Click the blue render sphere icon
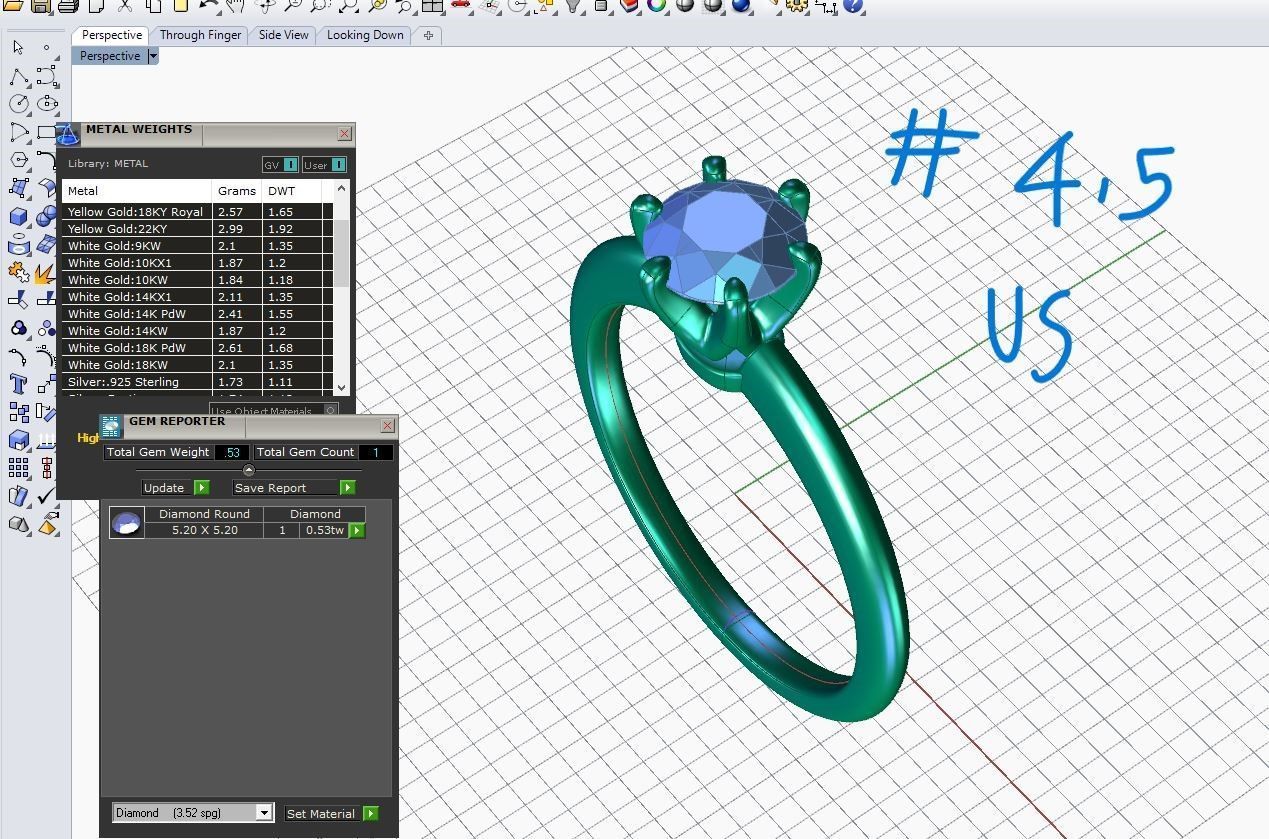The image size is (1269, 839). coord(741,6)
